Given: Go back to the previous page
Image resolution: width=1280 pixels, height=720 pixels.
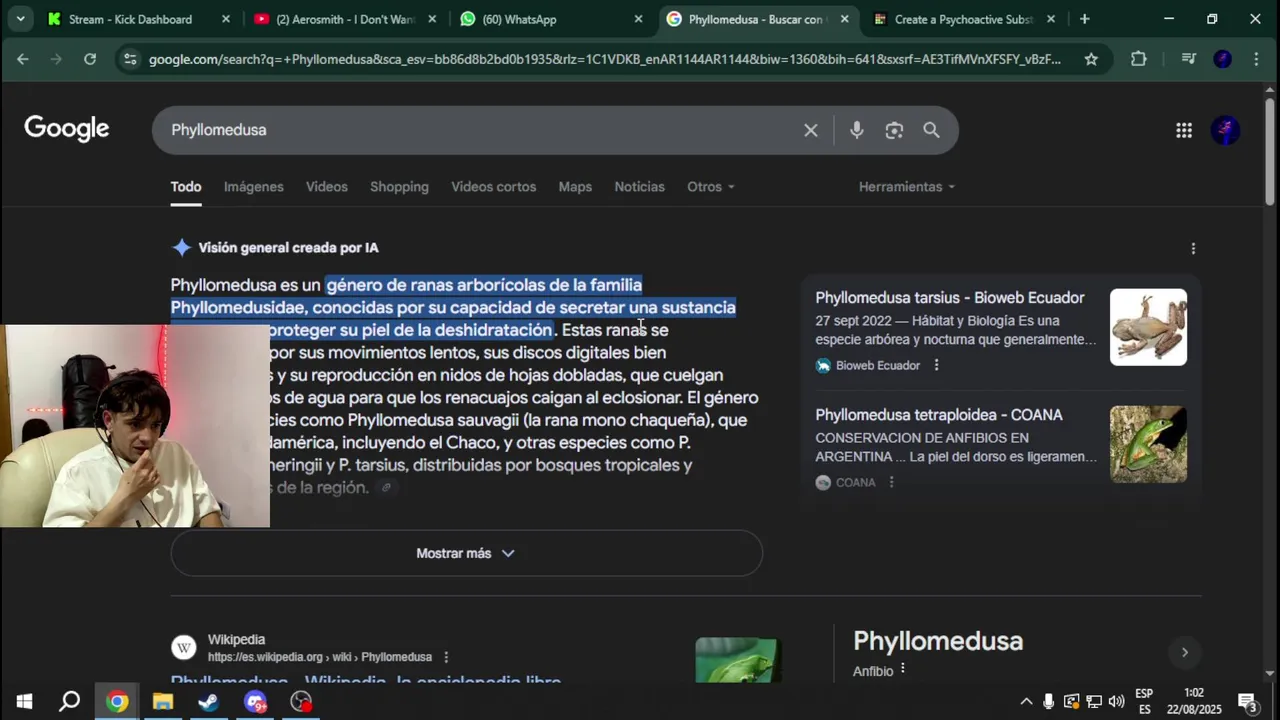Looking at the screenshot, I should pos(22,59).
